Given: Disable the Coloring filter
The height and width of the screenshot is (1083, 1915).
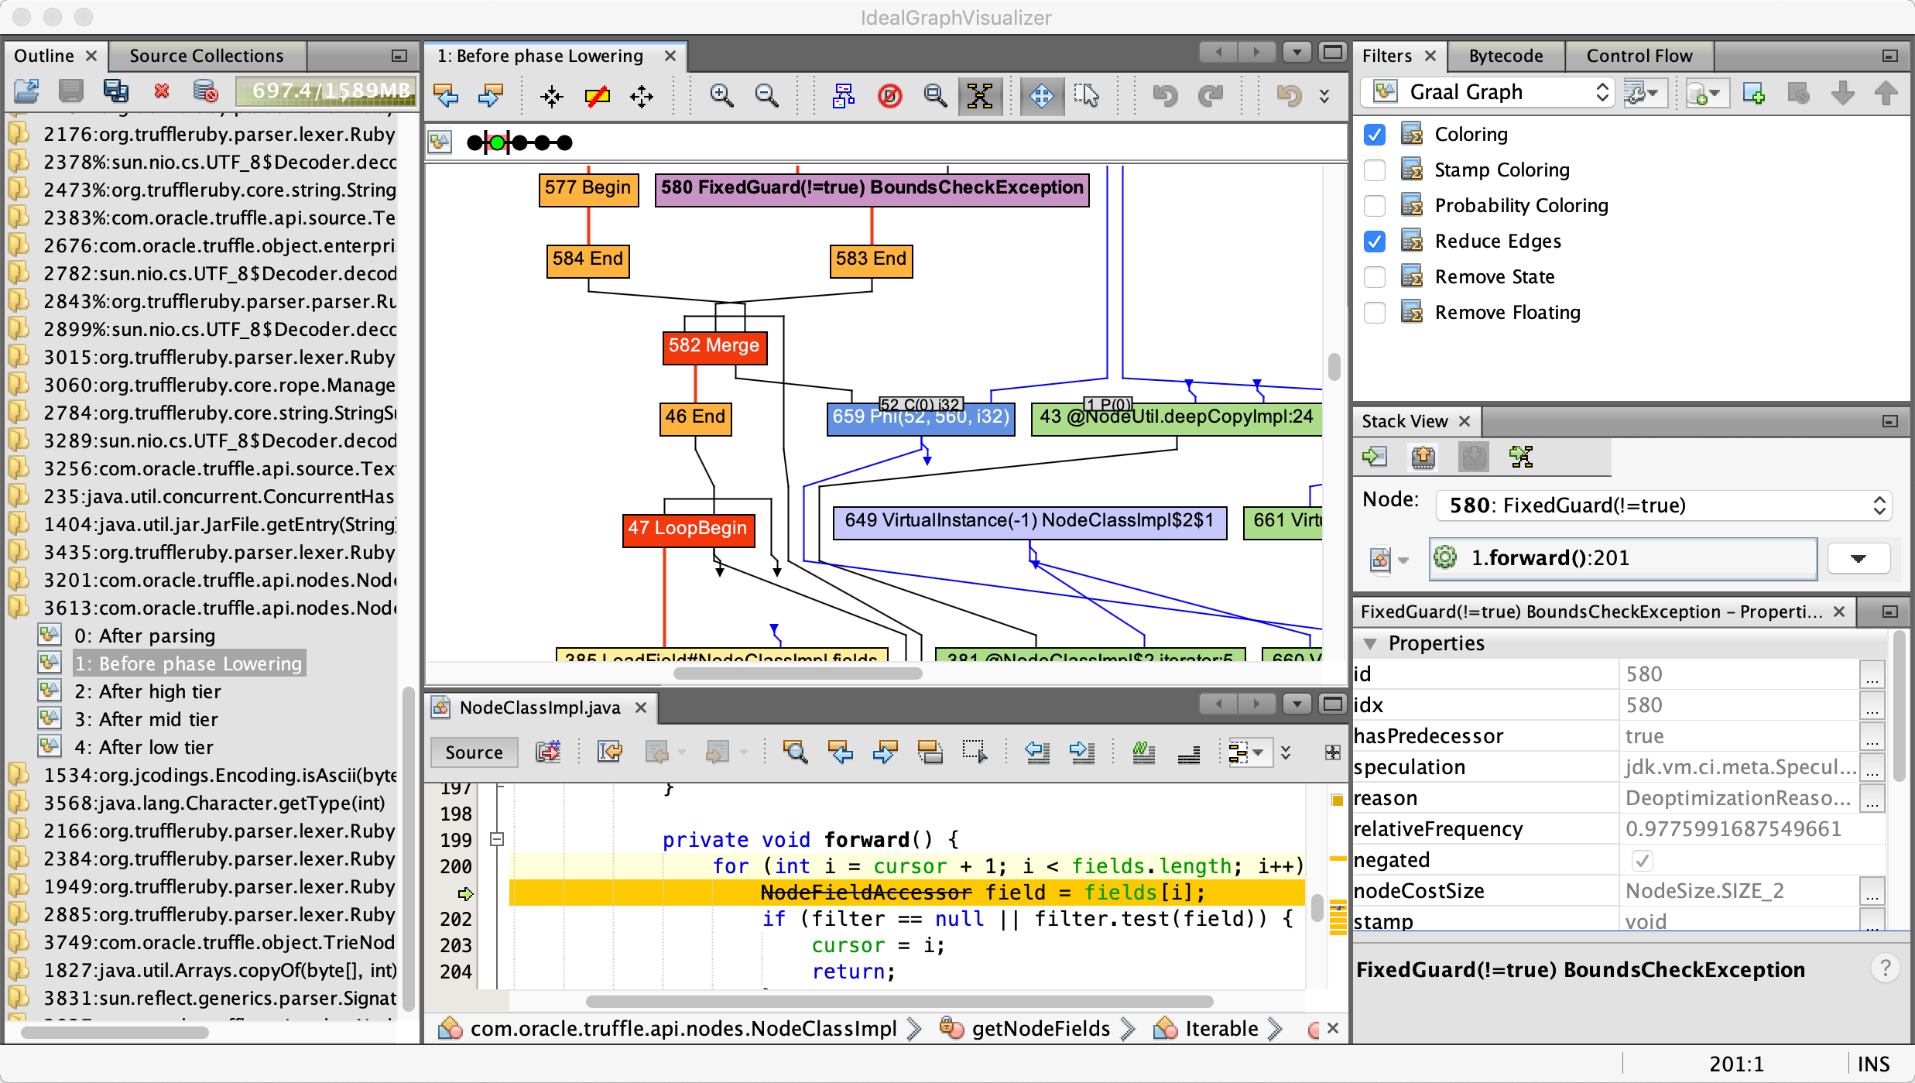Looking at the screenshot, I should [x=1375, y=134].
